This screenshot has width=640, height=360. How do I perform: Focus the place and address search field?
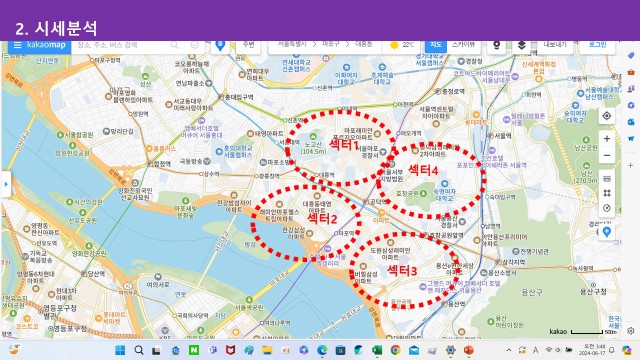click(x=122, y=45)
